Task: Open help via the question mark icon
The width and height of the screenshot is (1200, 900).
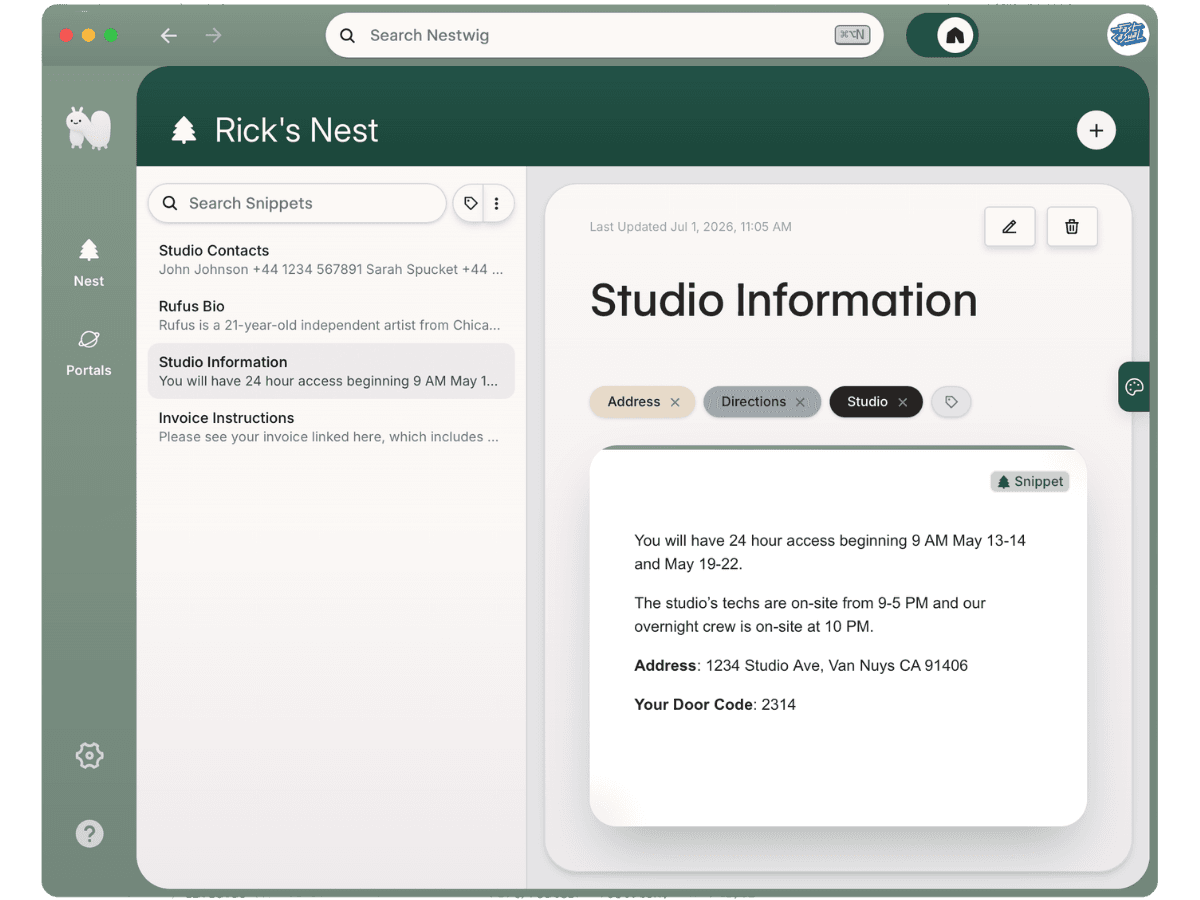Action: coord(89,833)
